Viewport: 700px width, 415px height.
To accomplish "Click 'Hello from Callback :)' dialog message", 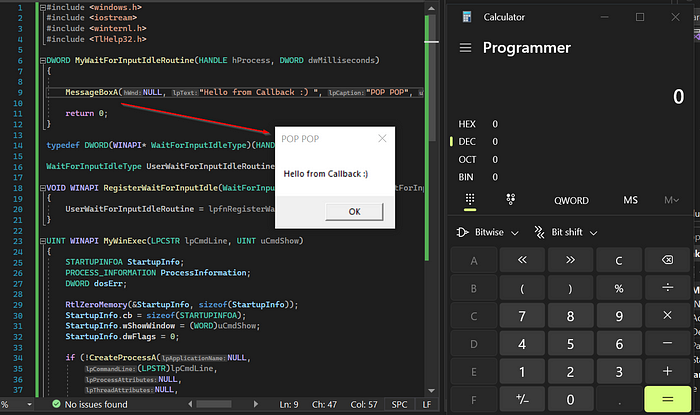I will 325,174.
